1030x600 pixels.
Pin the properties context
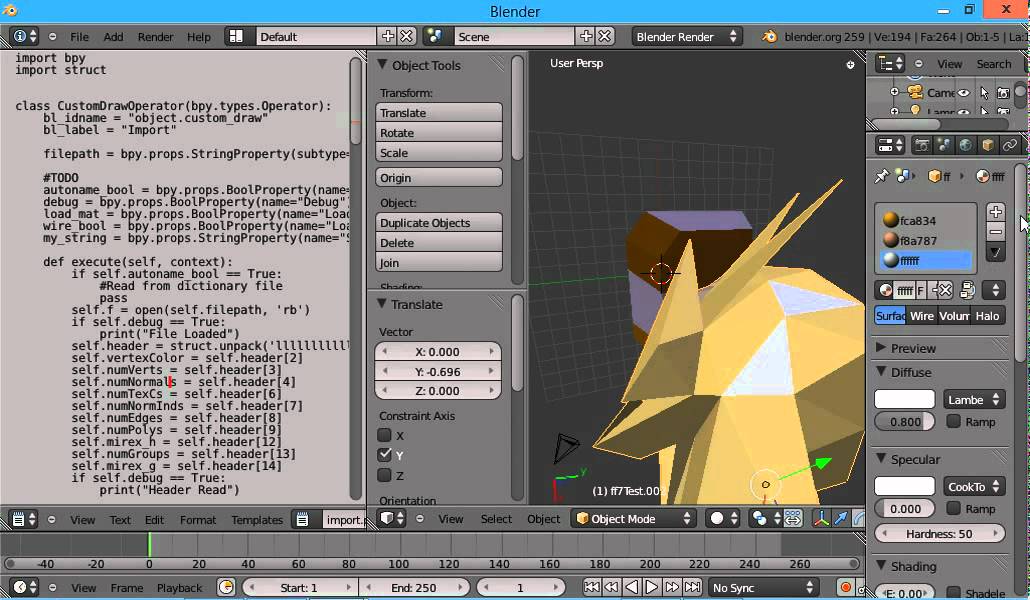coord(882,176)
